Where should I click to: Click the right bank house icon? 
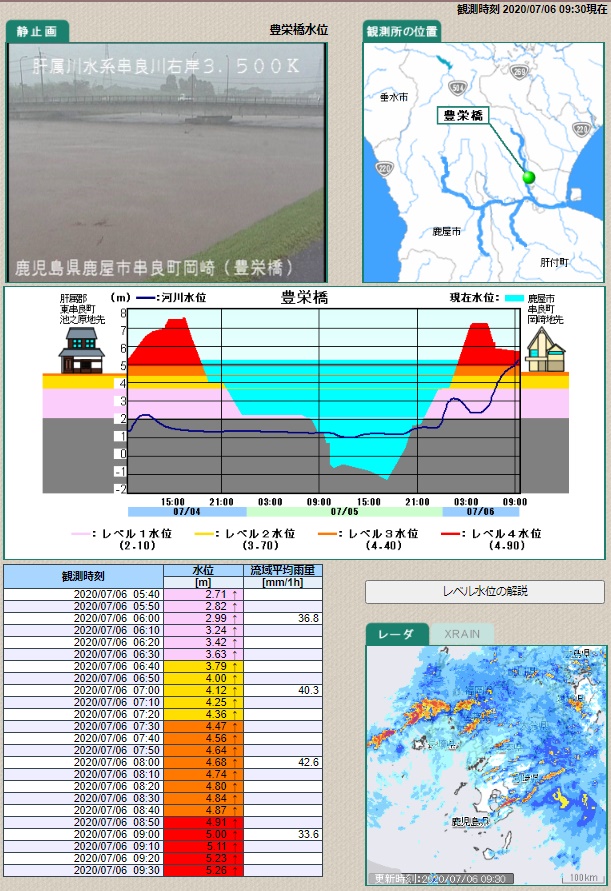[x=545, y=350]
